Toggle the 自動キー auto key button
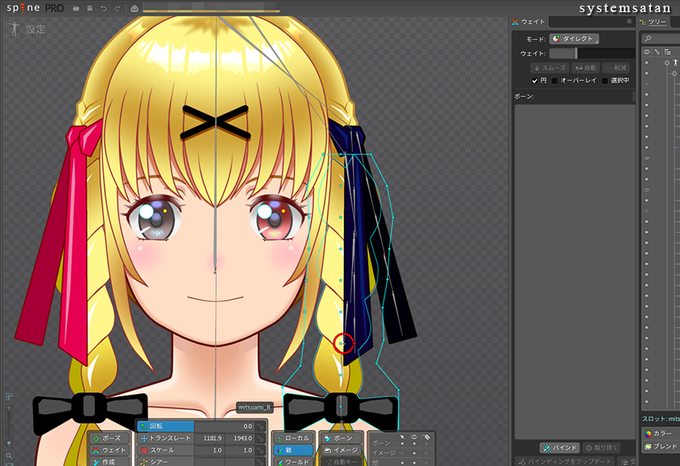 [x=341, y=462]
